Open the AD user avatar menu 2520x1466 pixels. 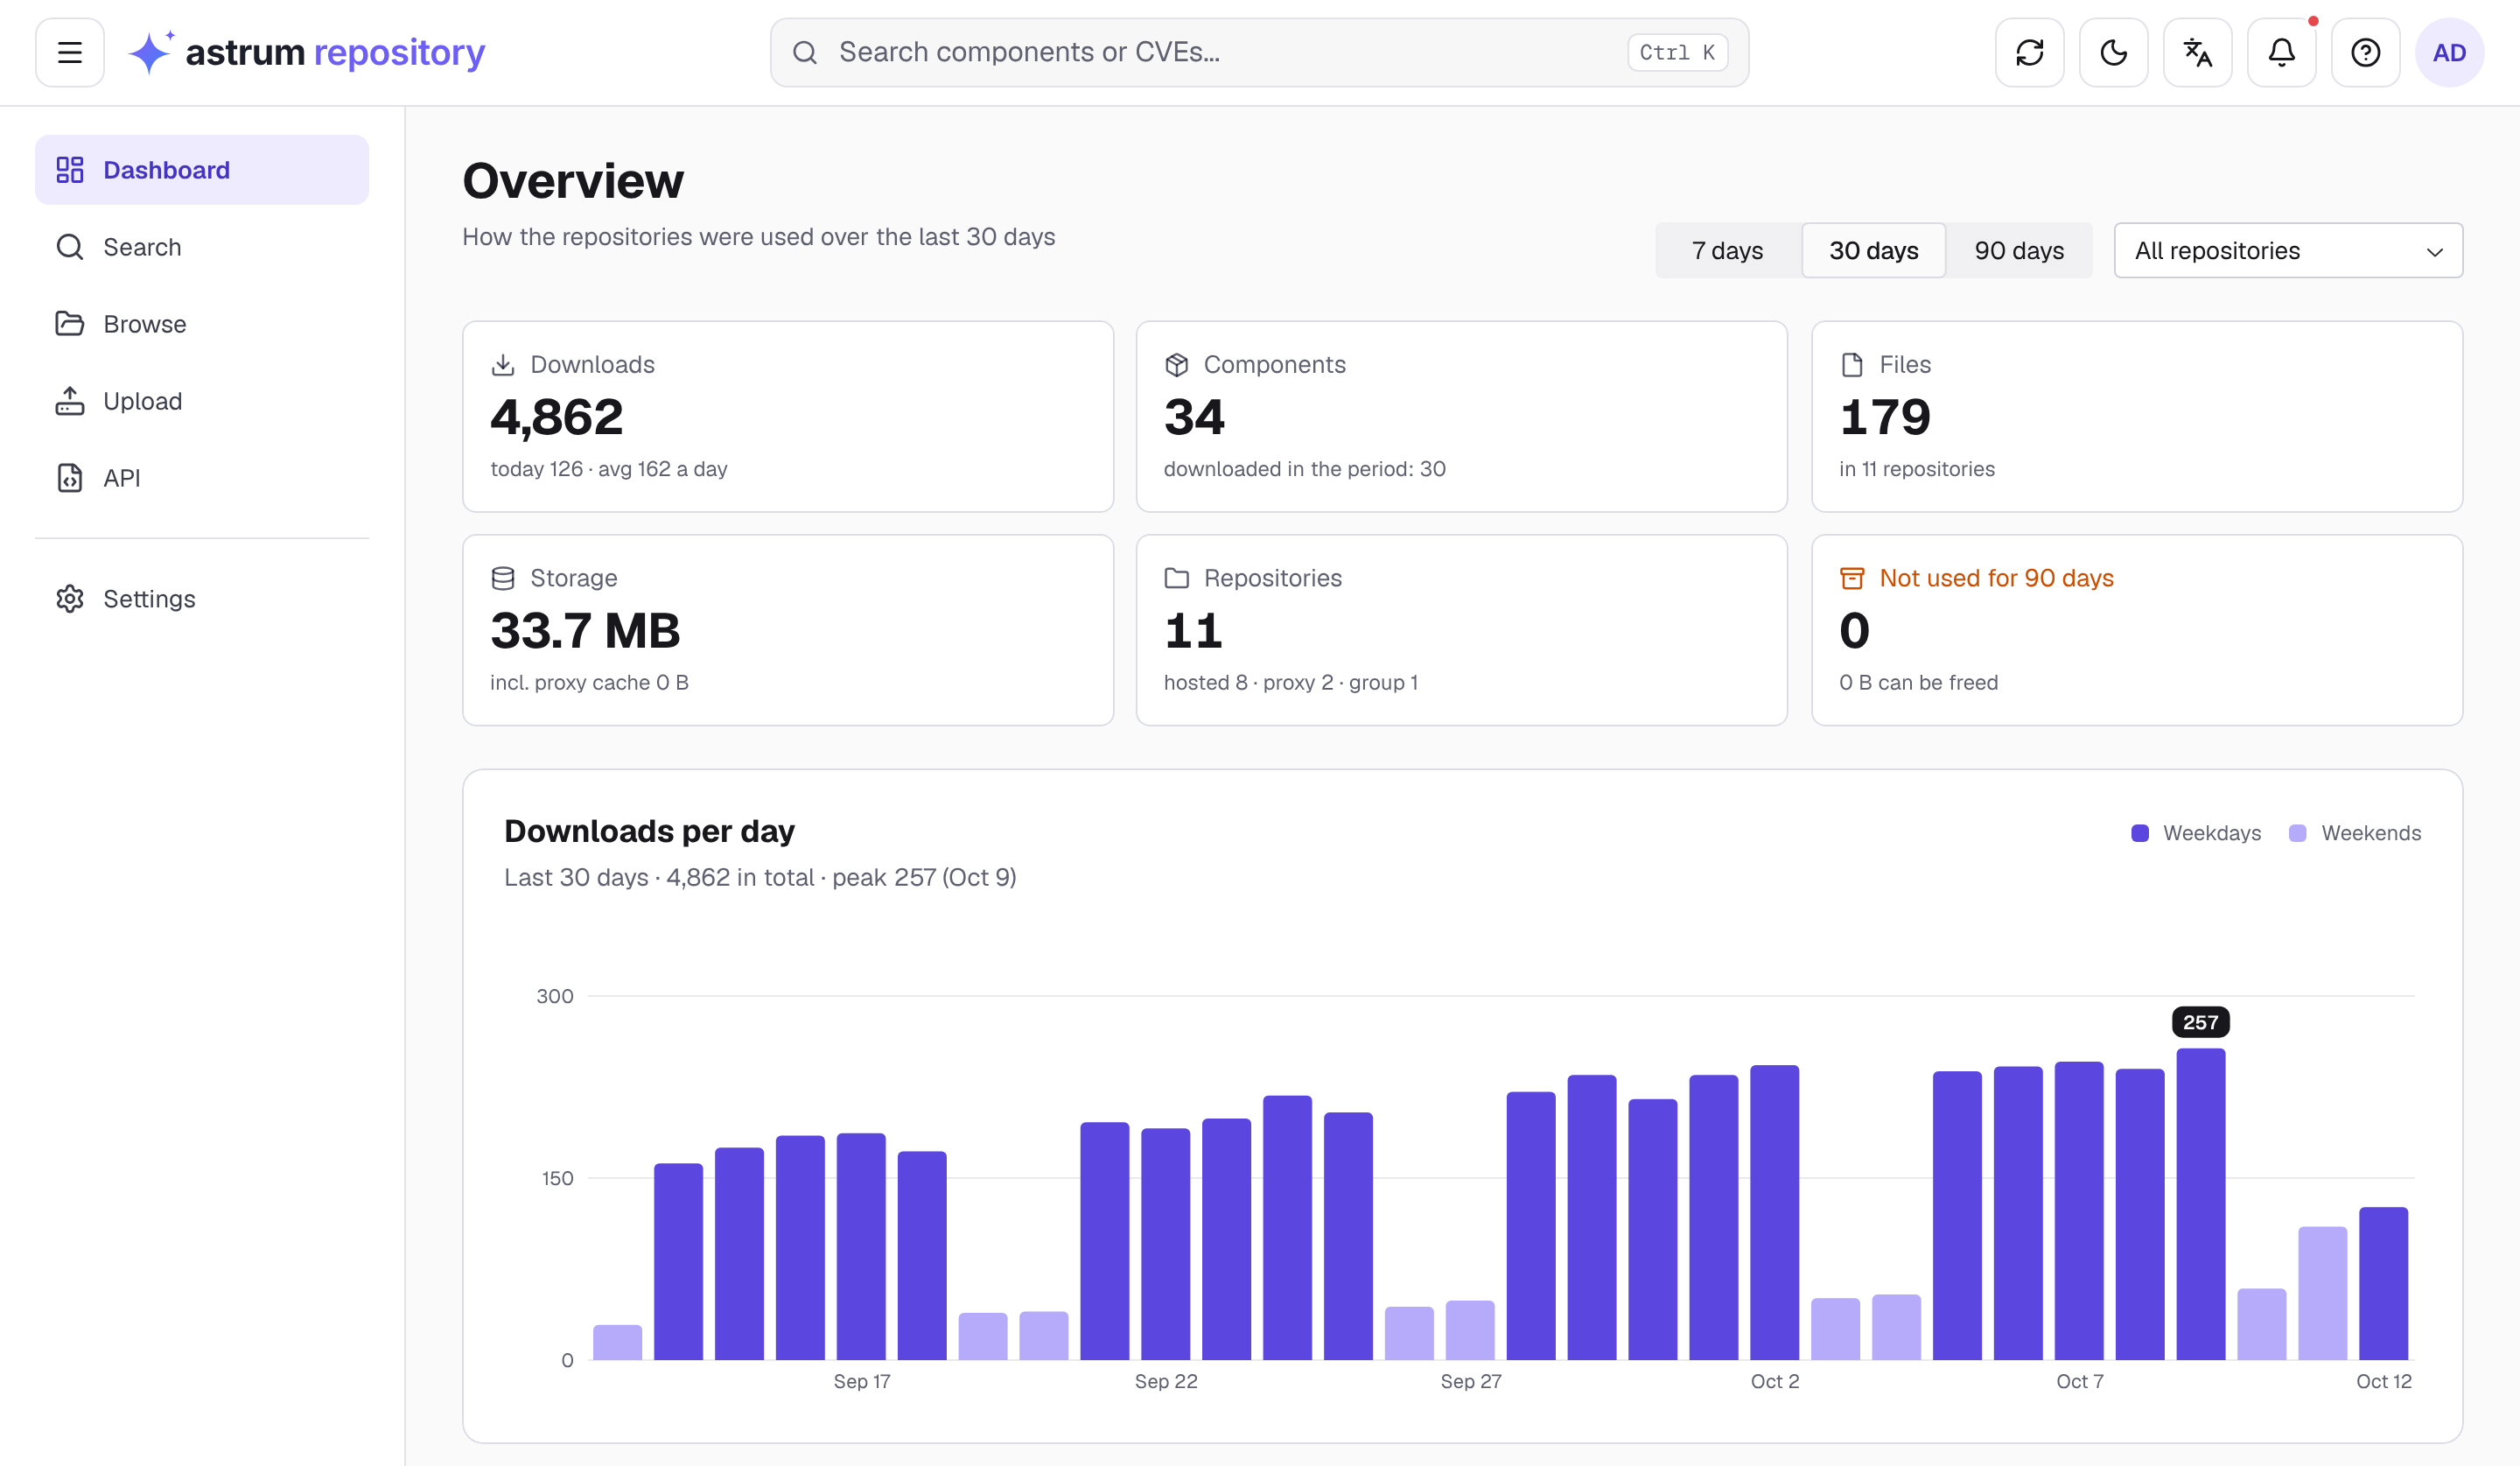pyautogui.click(x=2449, y=52)
